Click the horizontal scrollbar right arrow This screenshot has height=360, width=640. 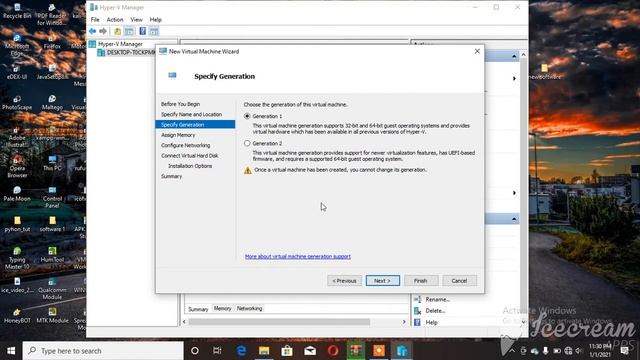click(x=404, y=322)
